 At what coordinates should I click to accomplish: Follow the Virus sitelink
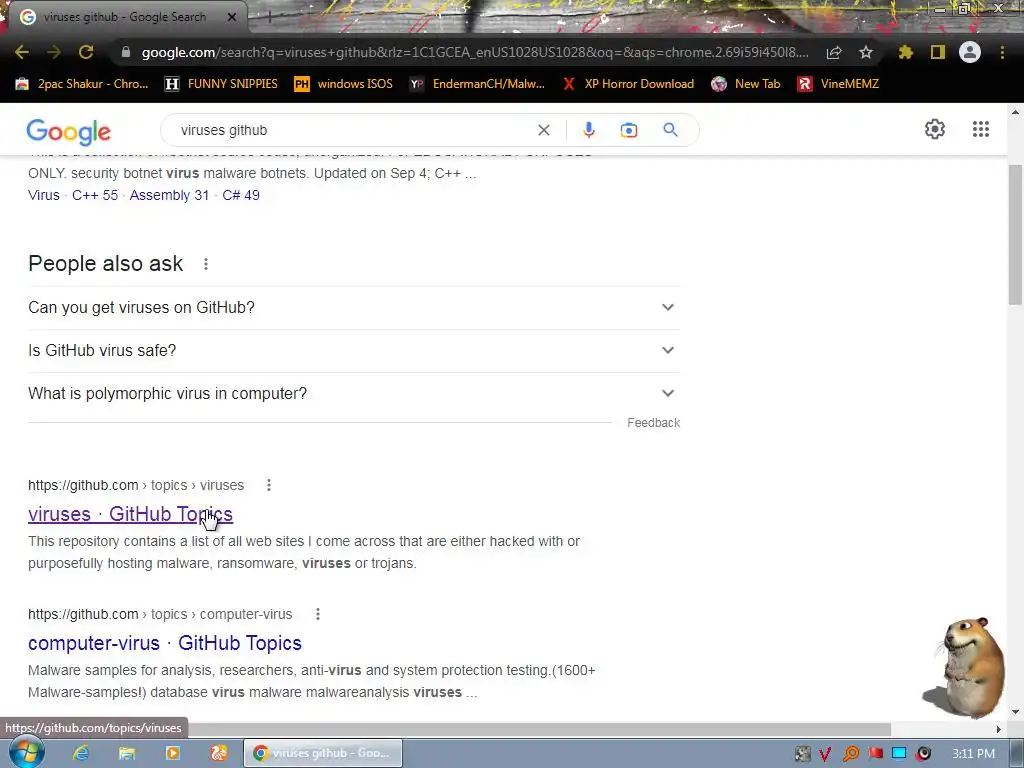tap(44, 195)
